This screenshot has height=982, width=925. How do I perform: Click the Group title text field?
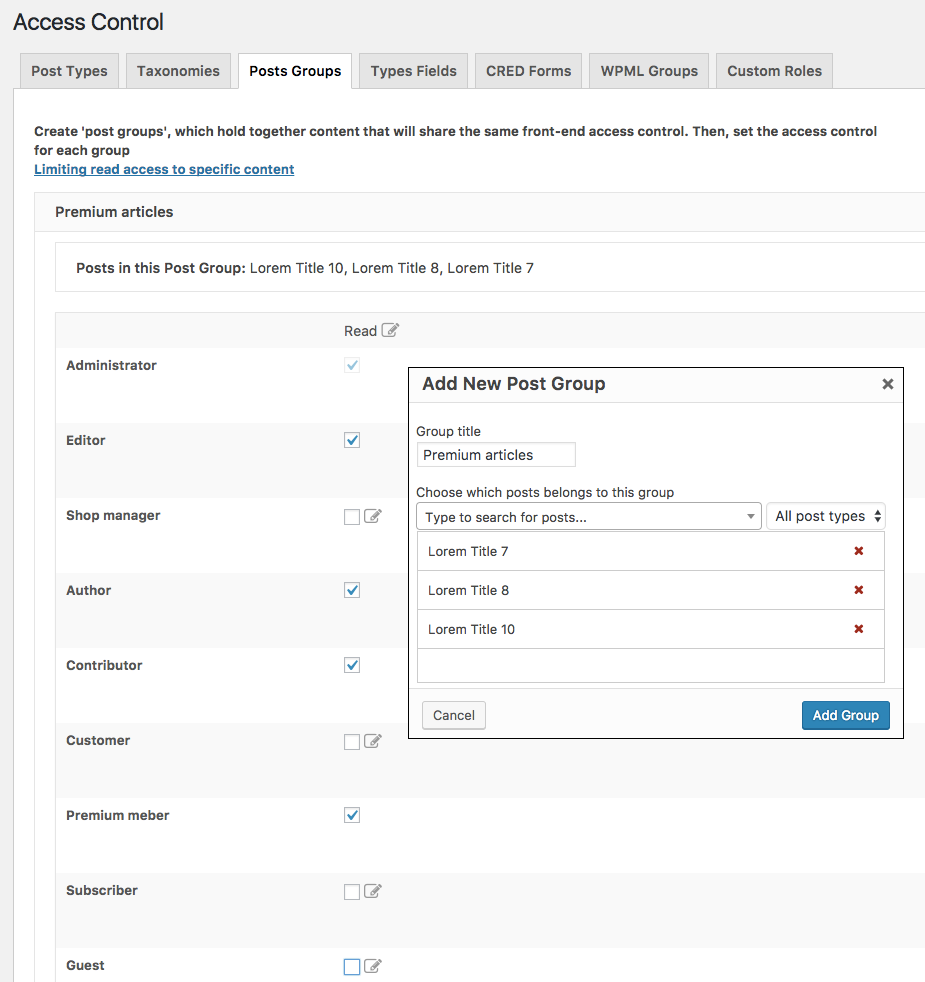pyautogui.click(x=496, y=455)
